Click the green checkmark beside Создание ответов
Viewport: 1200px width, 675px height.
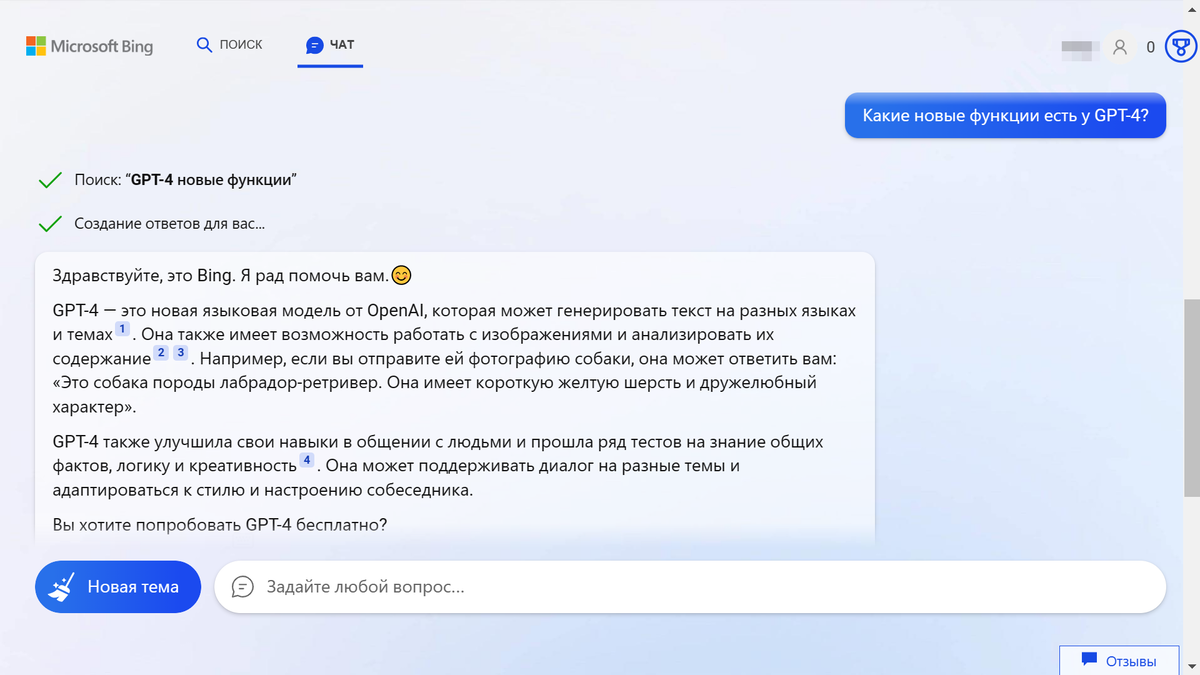point(50,224)
